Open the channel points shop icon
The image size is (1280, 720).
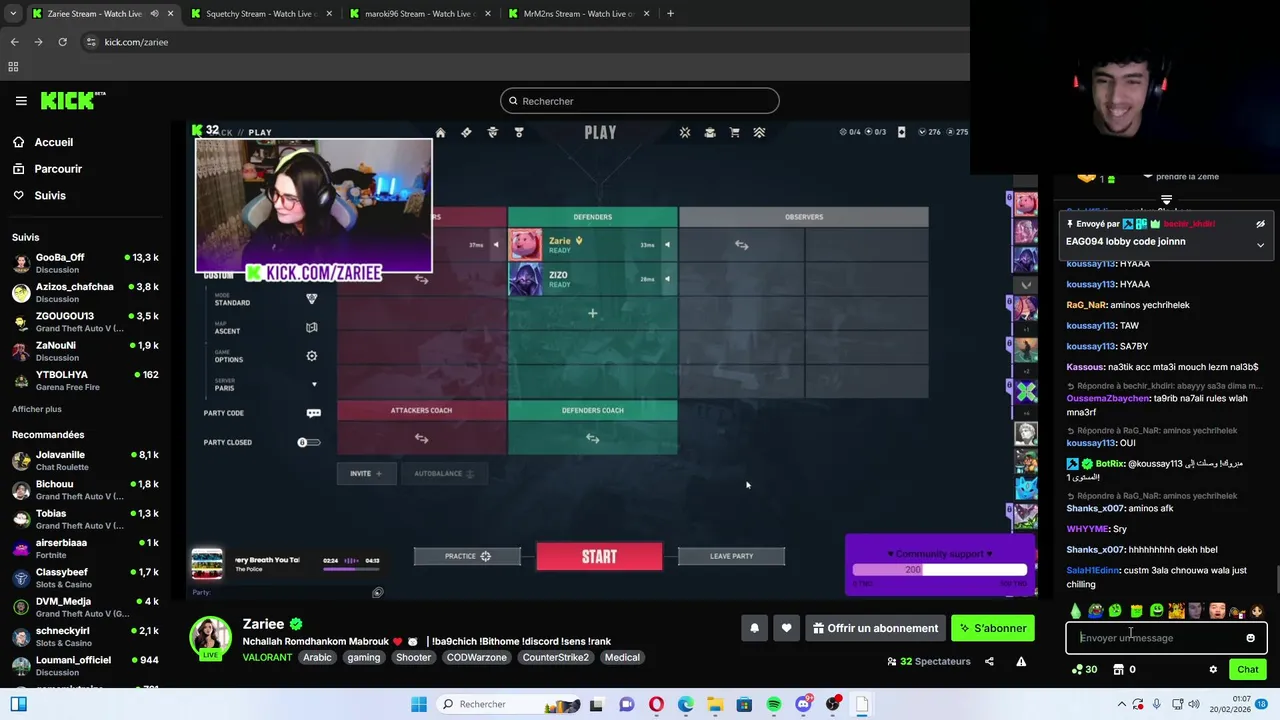[1118, 670]
